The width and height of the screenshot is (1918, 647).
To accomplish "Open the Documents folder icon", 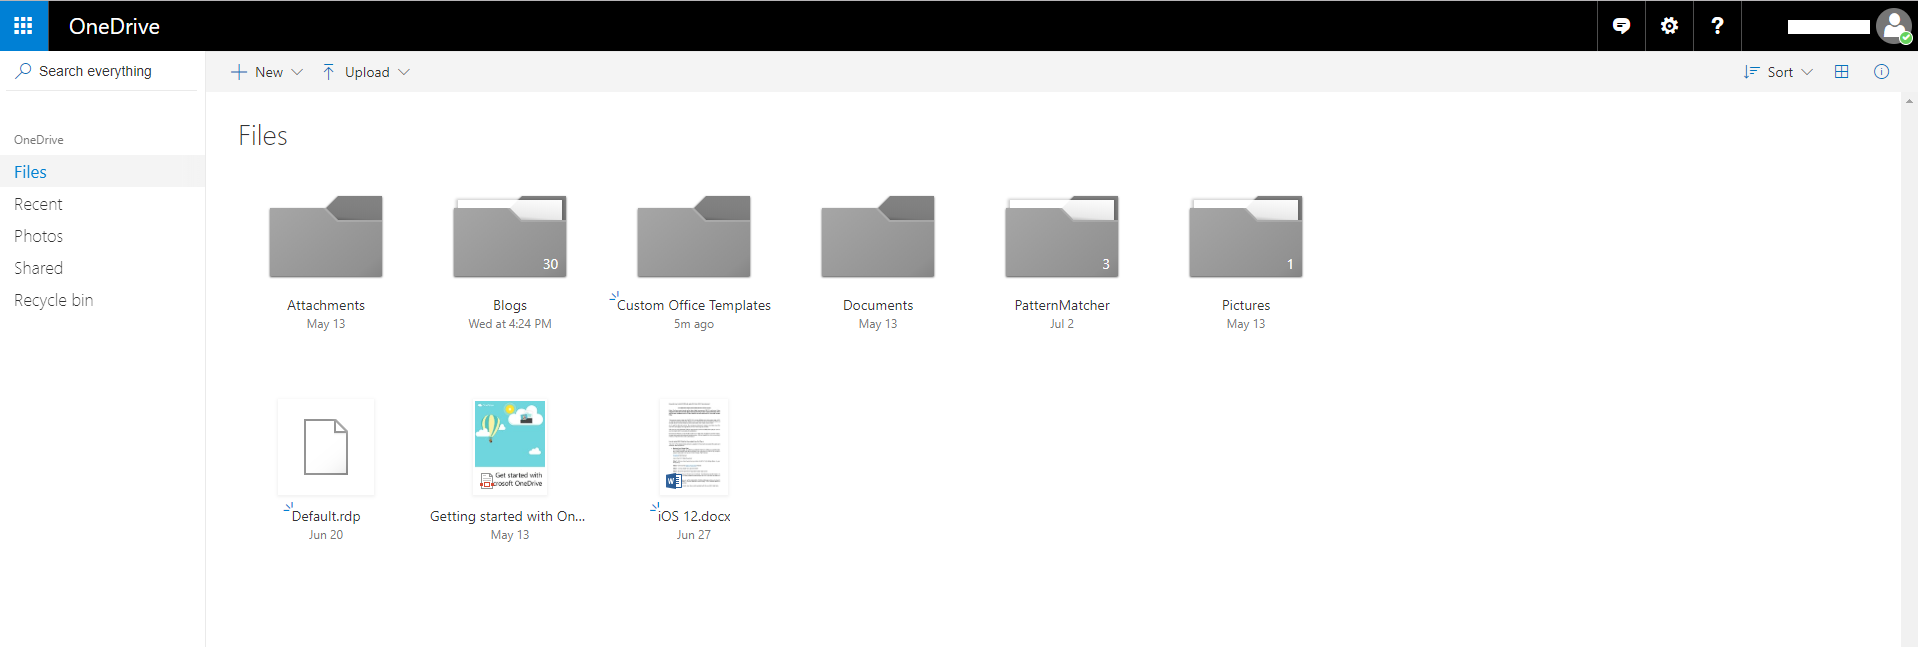I will 878,237.
